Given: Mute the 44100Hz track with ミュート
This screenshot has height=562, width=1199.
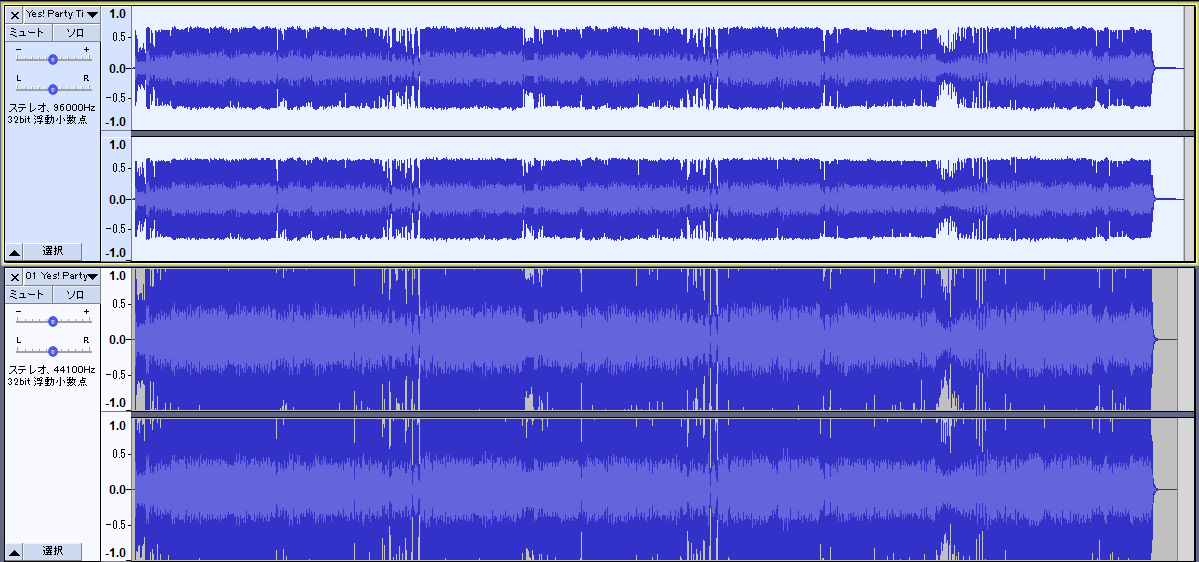Looking at the screenshot, I should pos(29,294).
